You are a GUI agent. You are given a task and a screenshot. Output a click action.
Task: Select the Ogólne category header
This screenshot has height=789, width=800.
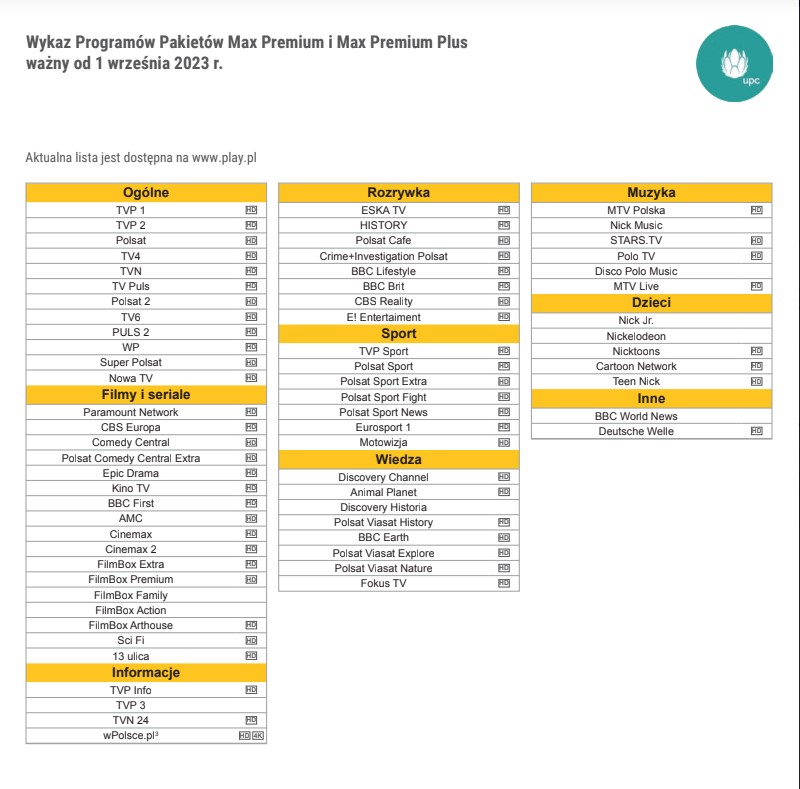coord(146,192)
